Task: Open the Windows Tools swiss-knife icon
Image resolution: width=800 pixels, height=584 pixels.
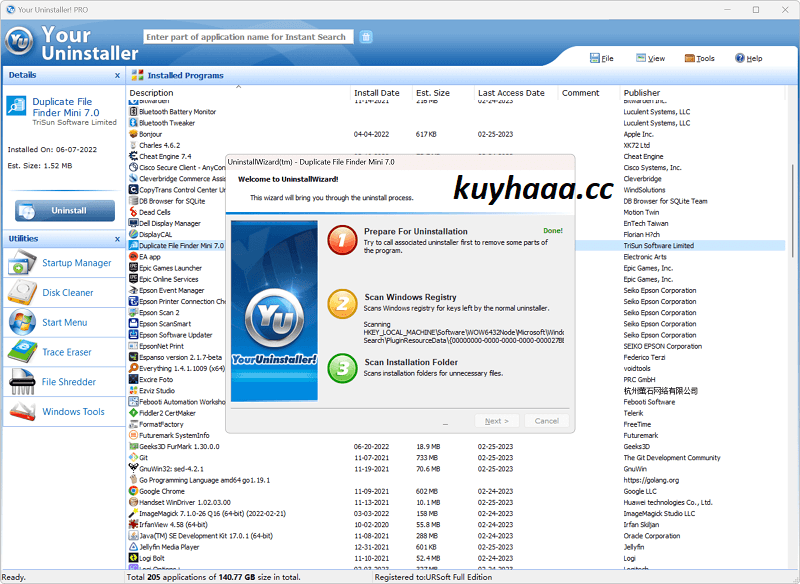Action: click(22, 411)
